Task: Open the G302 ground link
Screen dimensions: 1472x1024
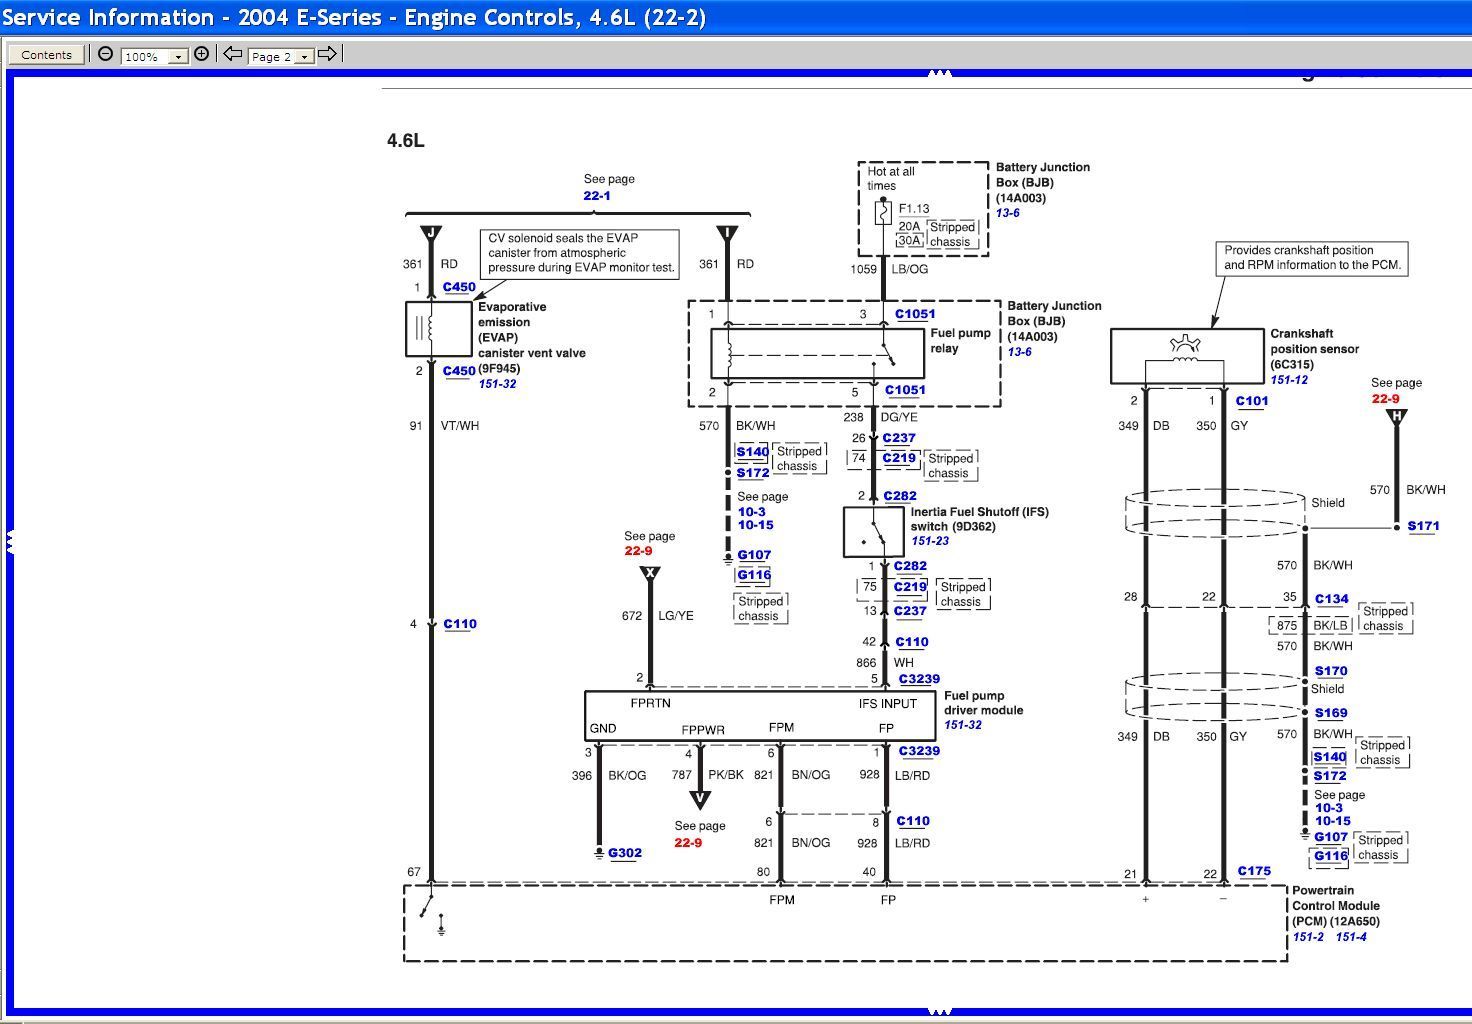Action: point(623,853)
